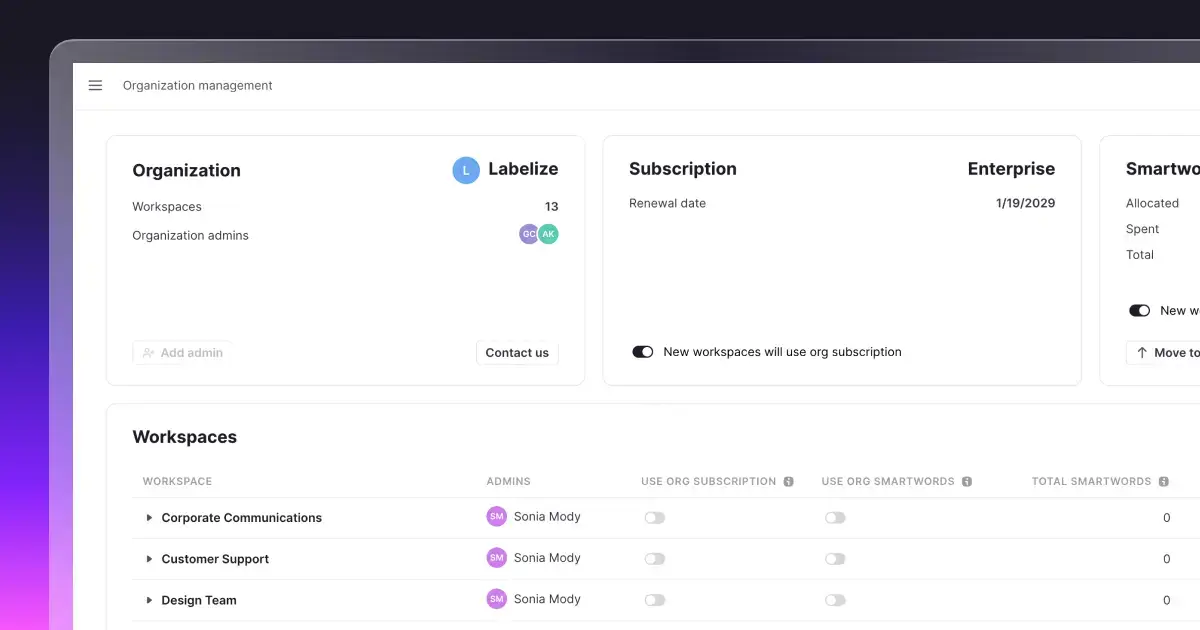
Task: Expand the Design Team workspace
Action: 149,599
